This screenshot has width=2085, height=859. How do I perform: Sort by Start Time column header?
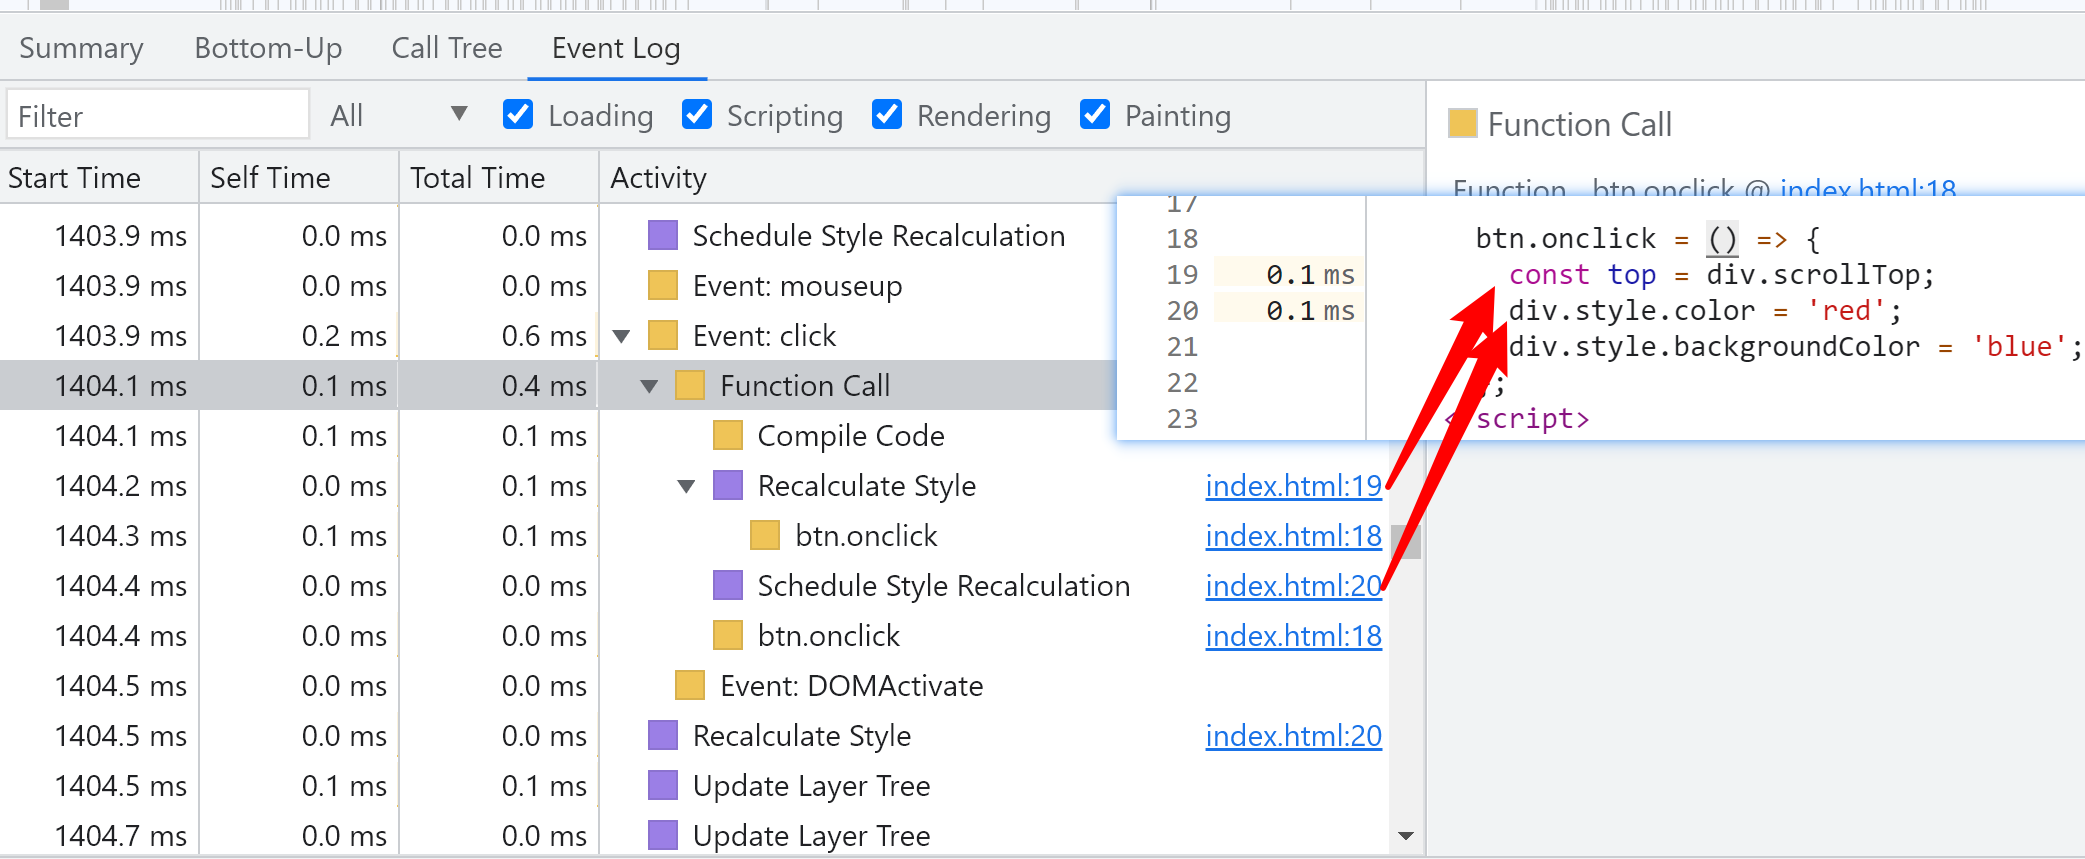coord(99,178)
